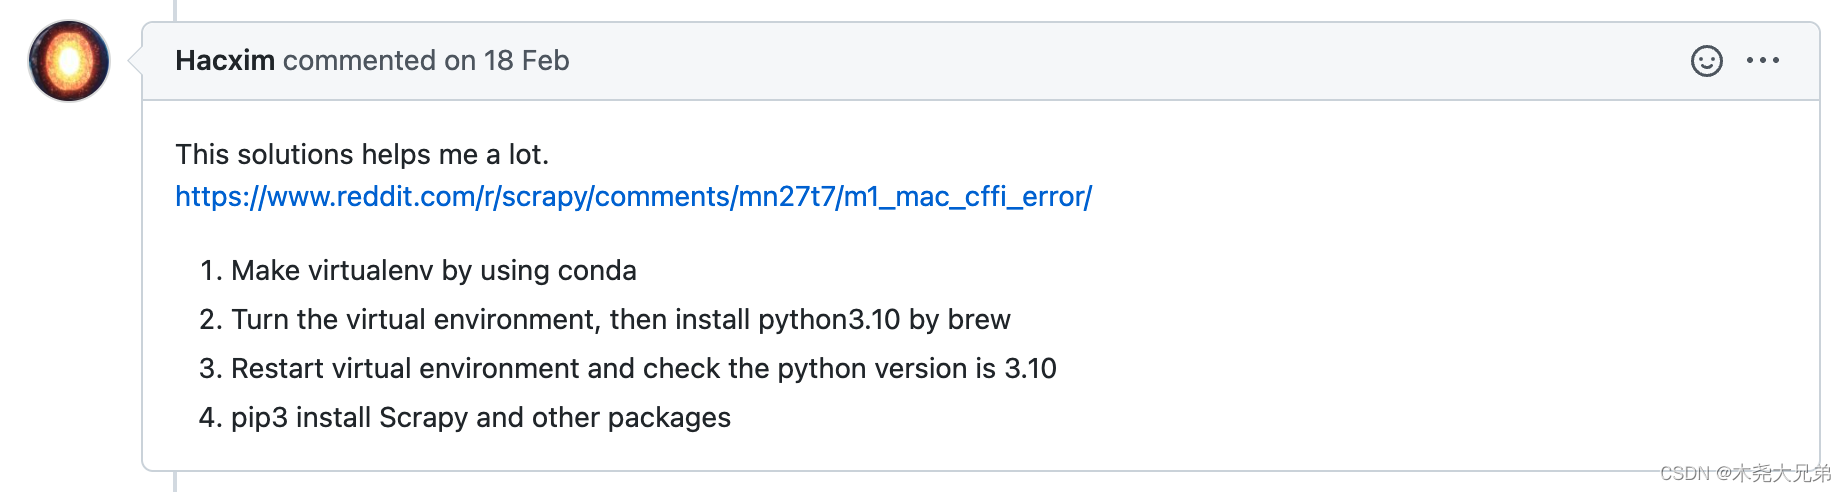Click Hacxim's round profile avatar
1846x492 pixels.
pos(69,61)
